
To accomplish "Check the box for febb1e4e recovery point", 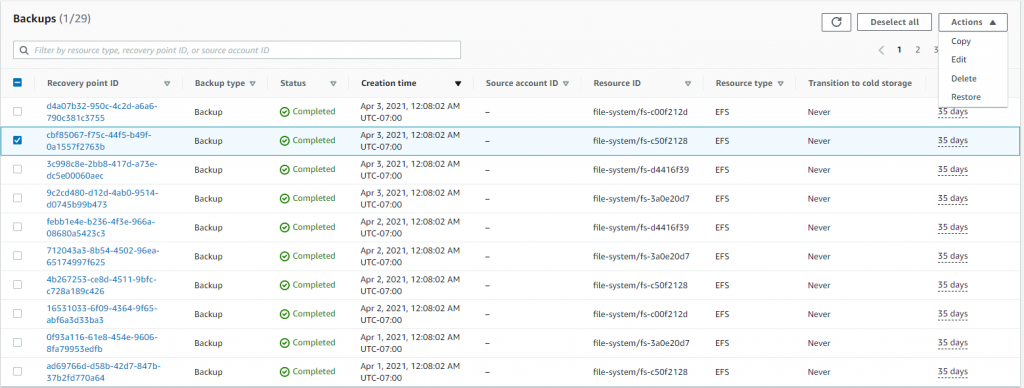I will pos(18,227).
